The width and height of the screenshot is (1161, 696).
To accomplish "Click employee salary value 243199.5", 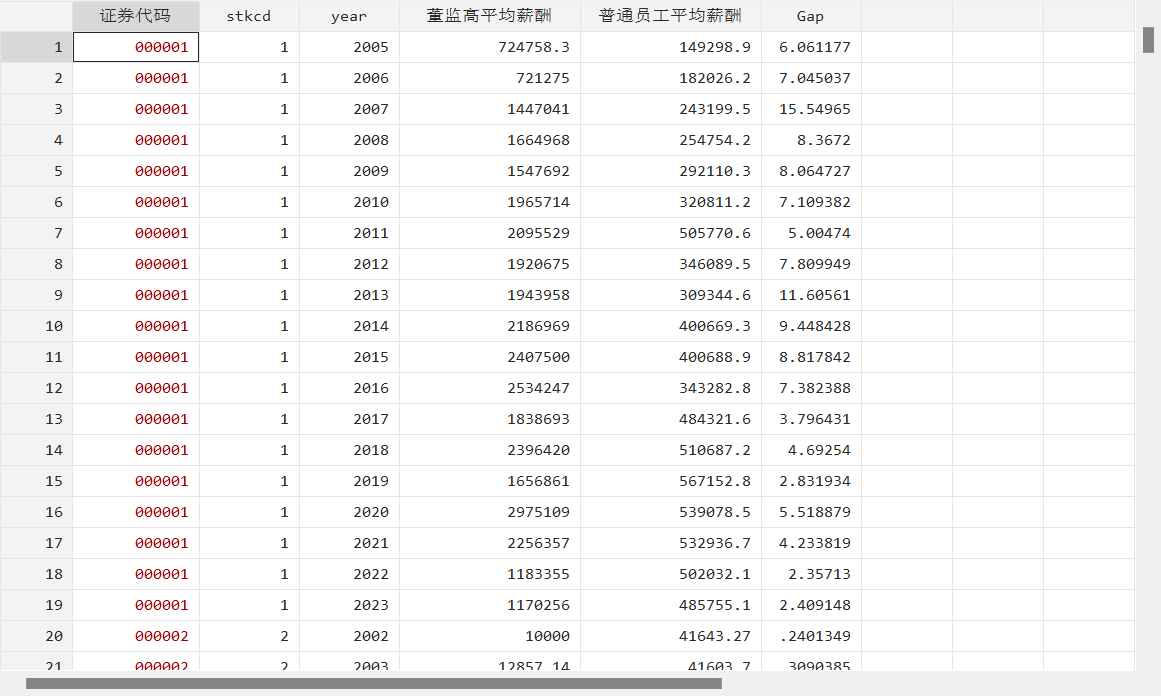I will tap(670, 109).
